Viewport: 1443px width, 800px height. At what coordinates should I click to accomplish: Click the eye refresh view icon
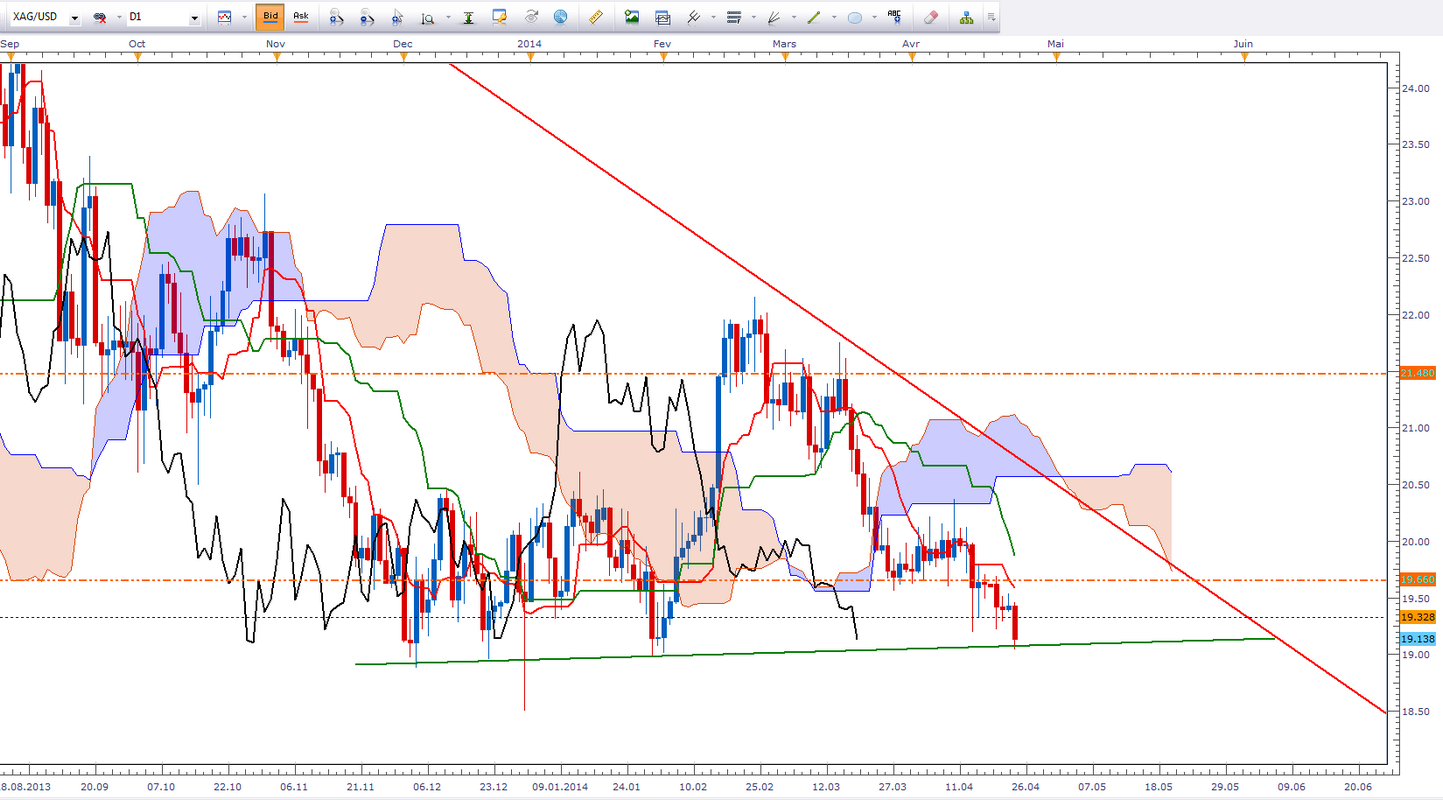coord(531,17)
